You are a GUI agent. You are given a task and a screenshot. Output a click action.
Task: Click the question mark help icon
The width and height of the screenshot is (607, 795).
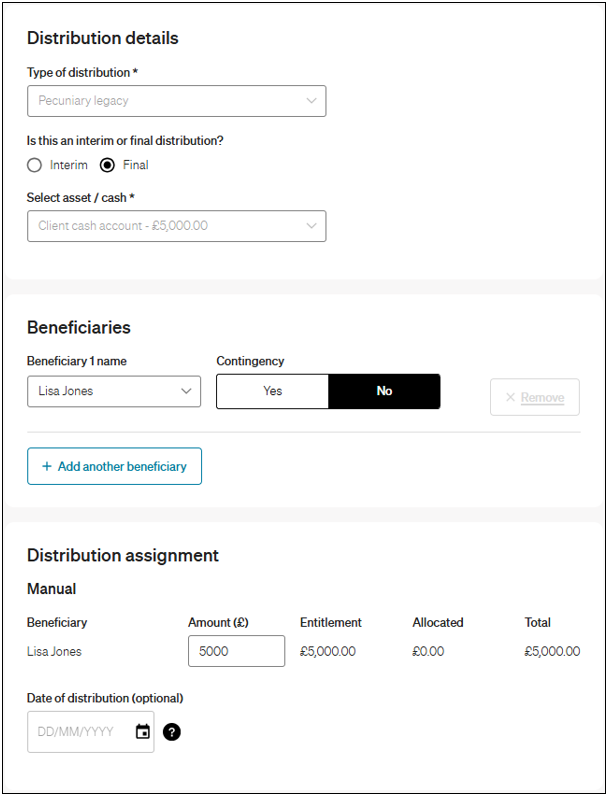coord(172,732)
